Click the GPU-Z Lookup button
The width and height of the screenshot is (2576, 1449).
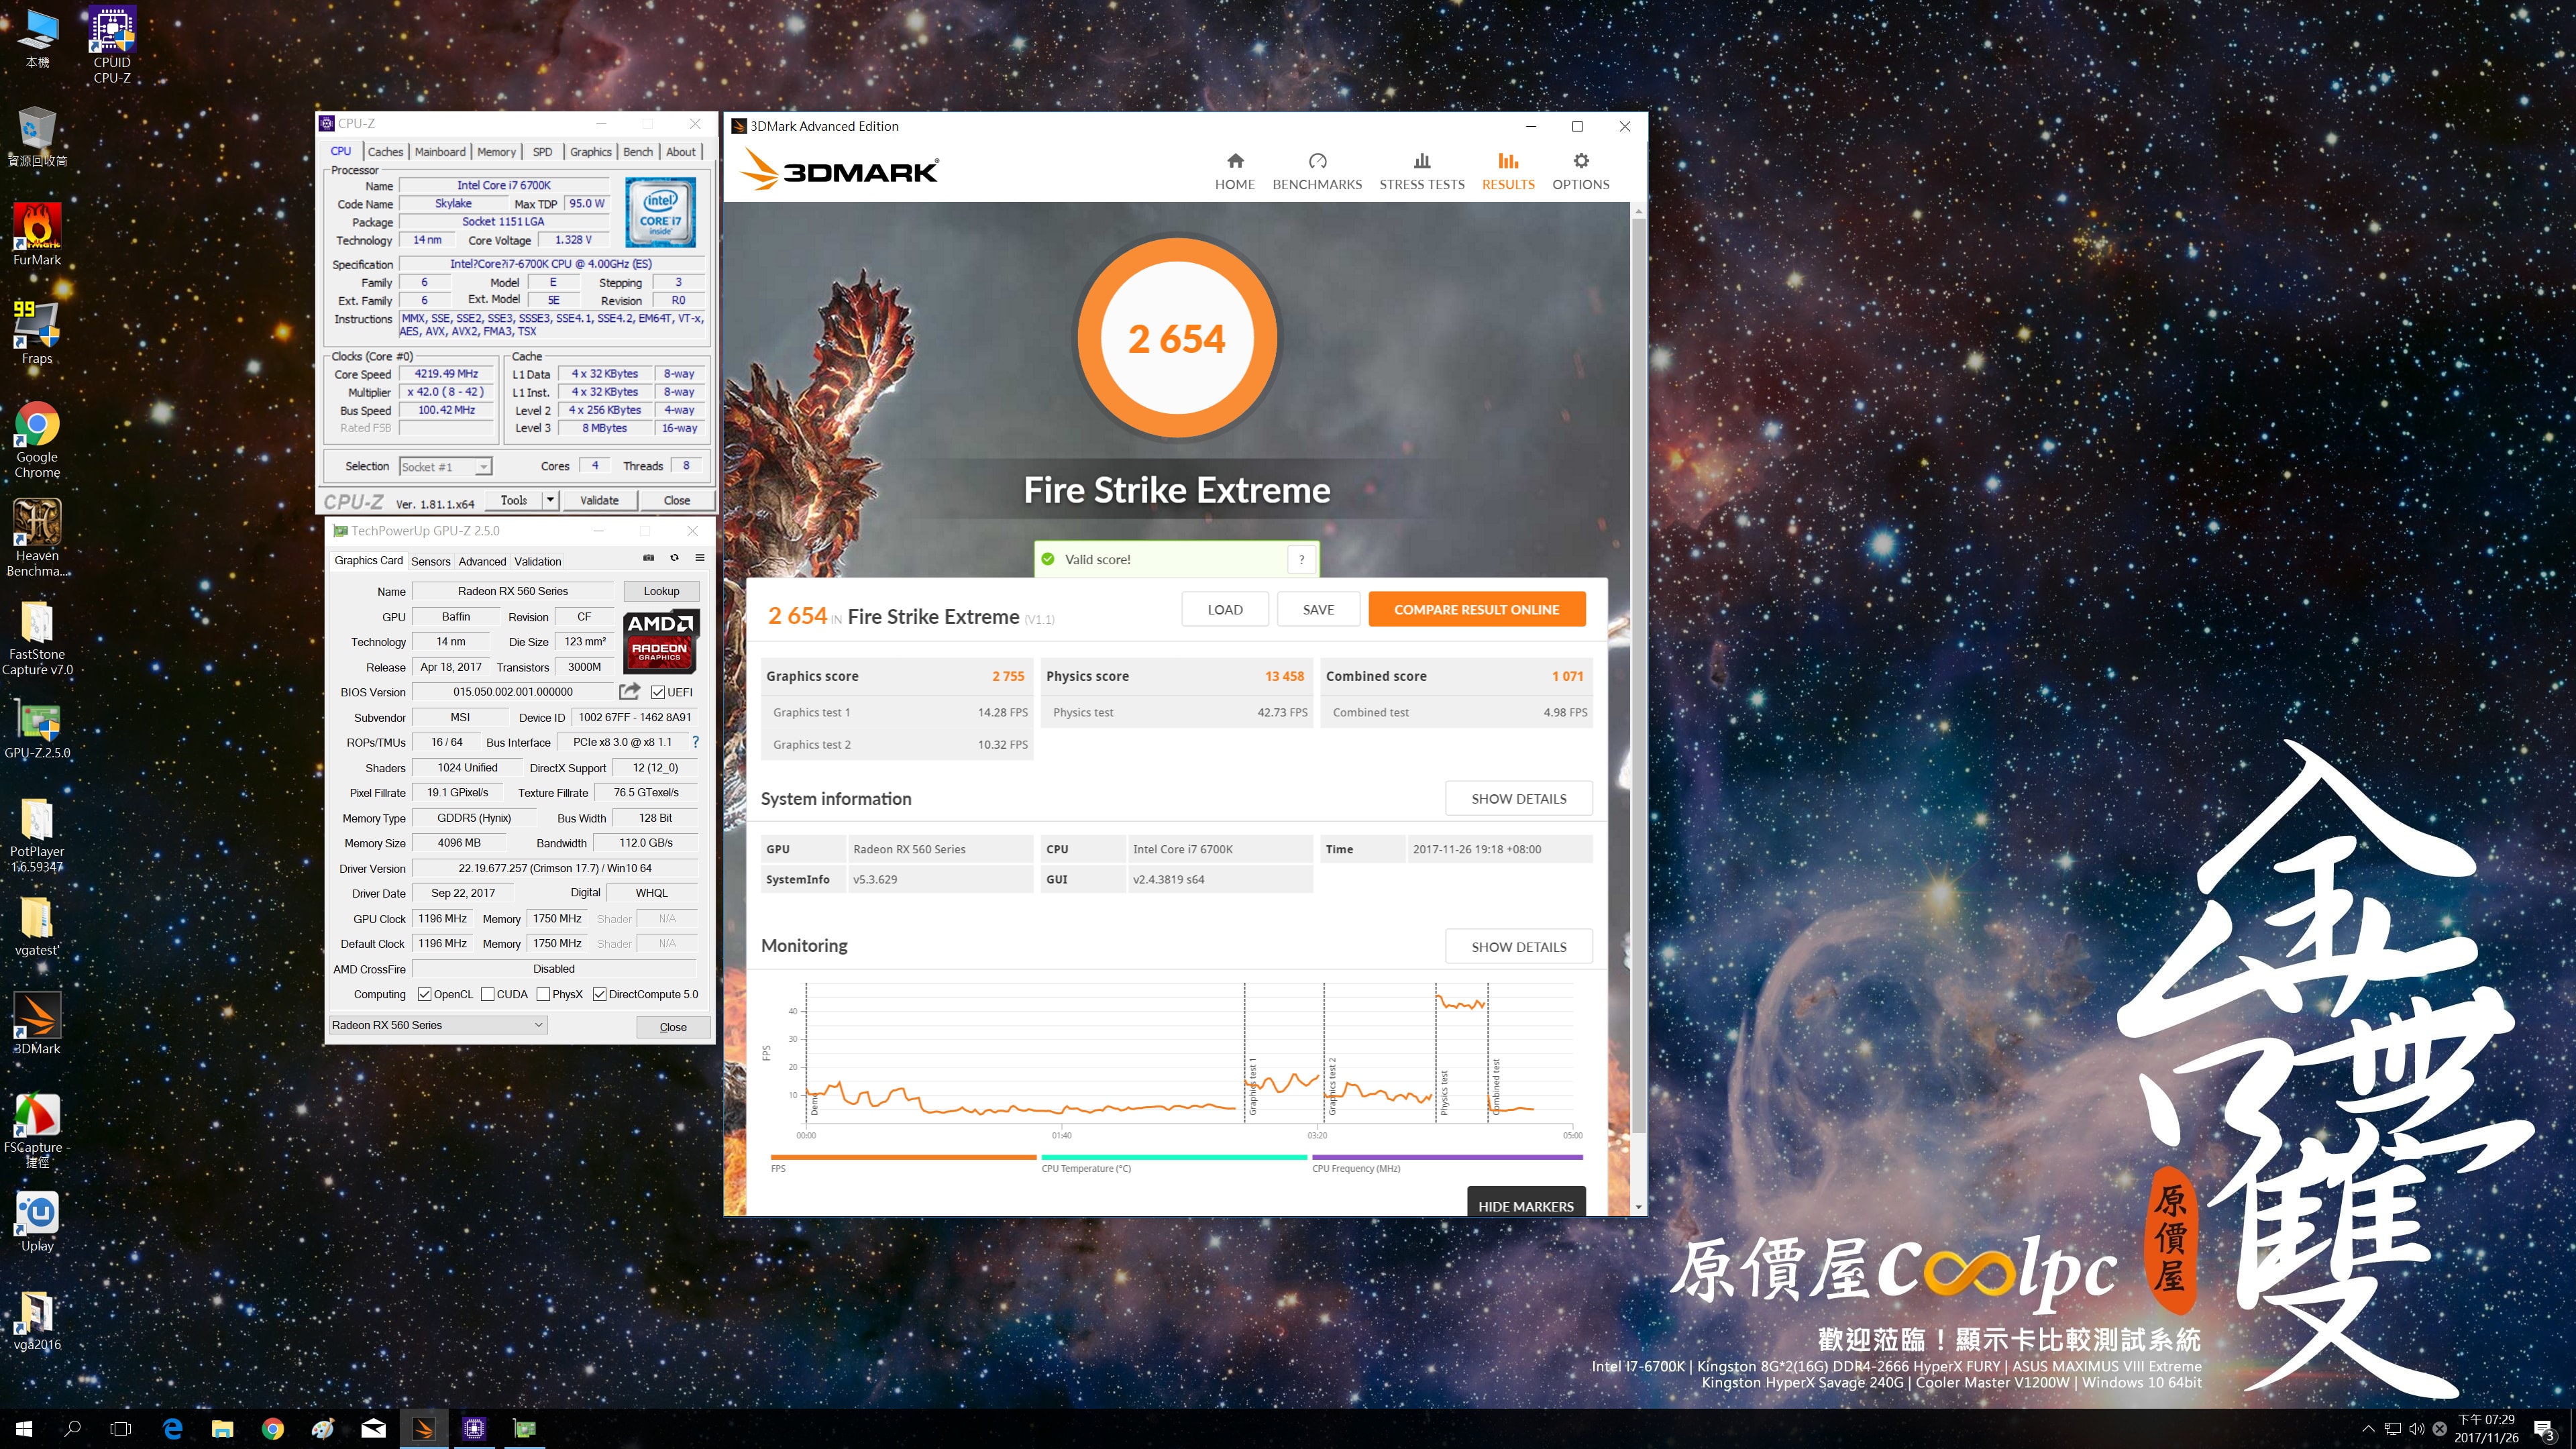pyautogui.click(x=661, y=591)
